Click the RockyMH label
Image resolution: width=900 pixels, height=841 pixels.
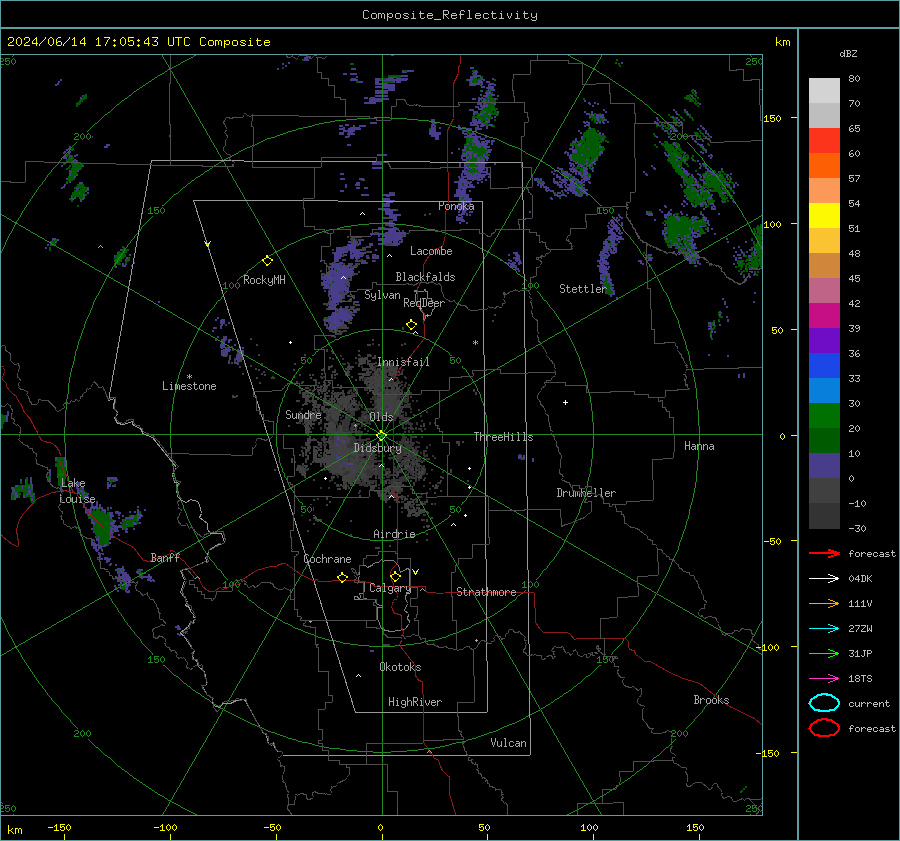pyautogui.click(x=264, y=280)
